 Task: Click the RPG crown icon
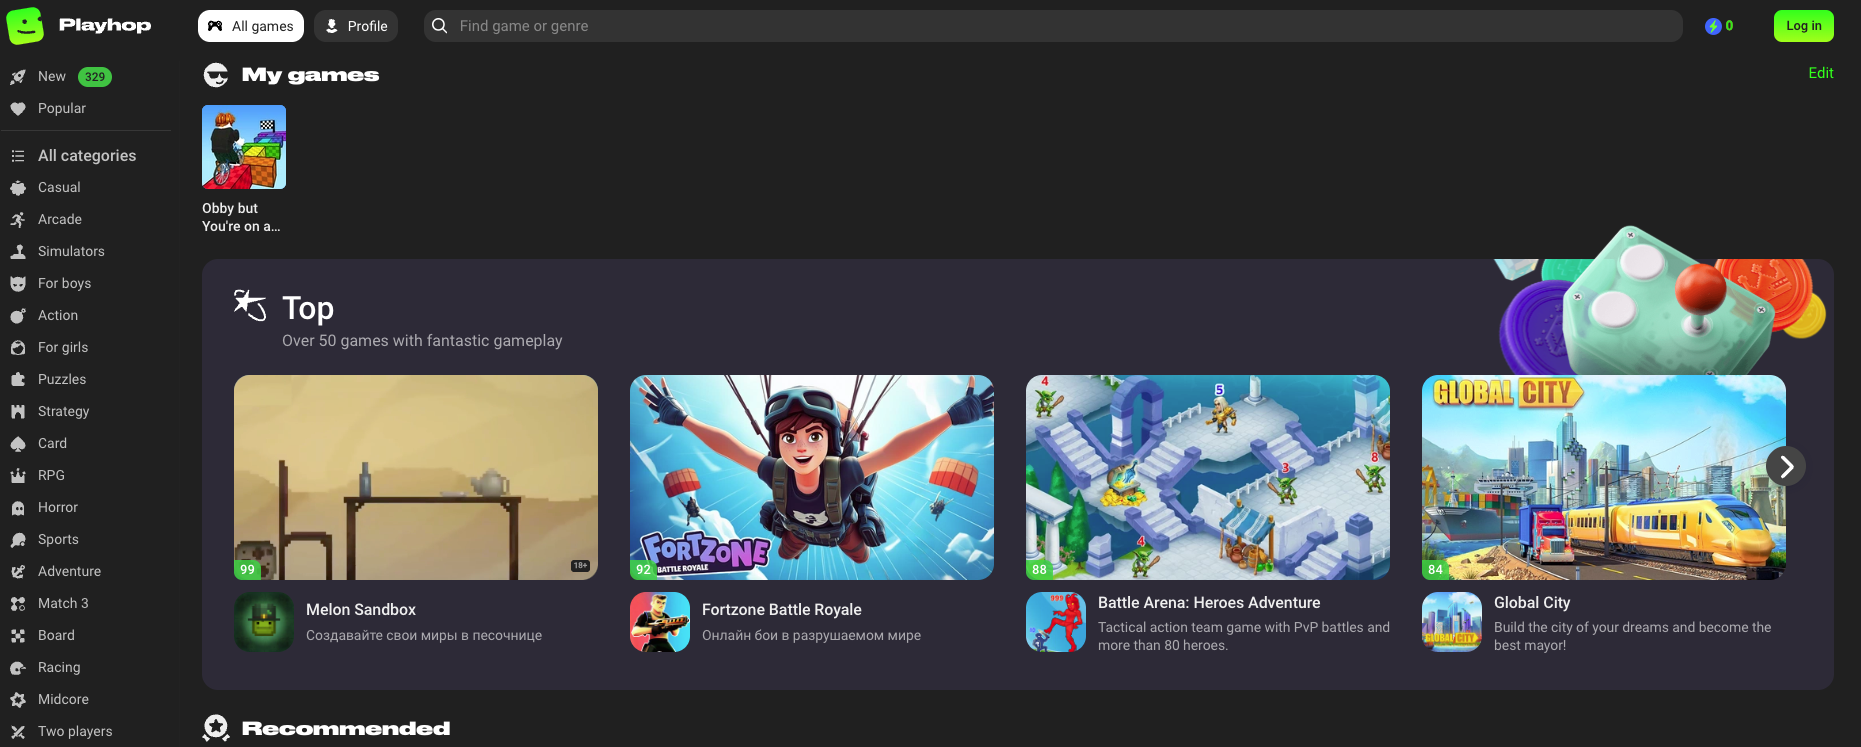pyautogui.click(x=18, y=476)
